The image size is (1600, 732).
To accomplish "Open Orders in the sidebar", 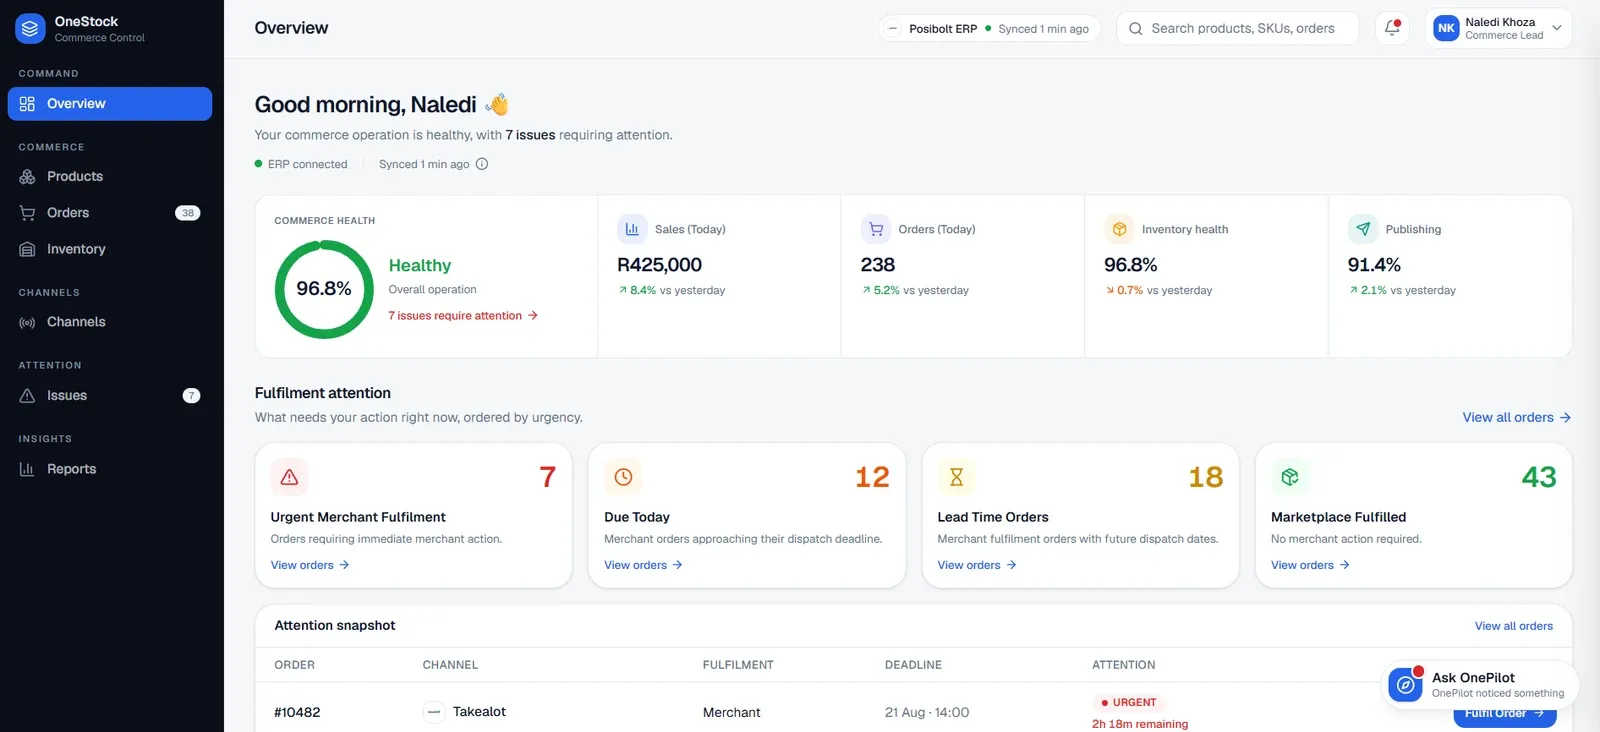I will pos(110,213).
